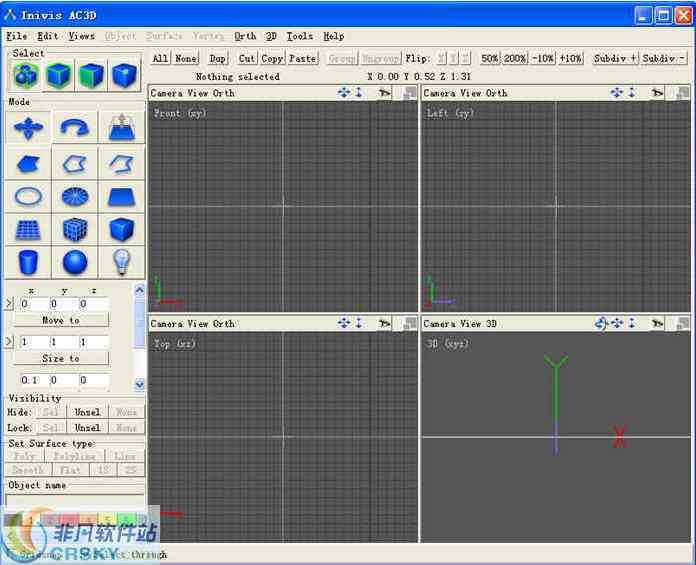Open Camera menu in Left view
Image resolution: width=696 pixels, height=565 pixels.
[x=439, y=93]
